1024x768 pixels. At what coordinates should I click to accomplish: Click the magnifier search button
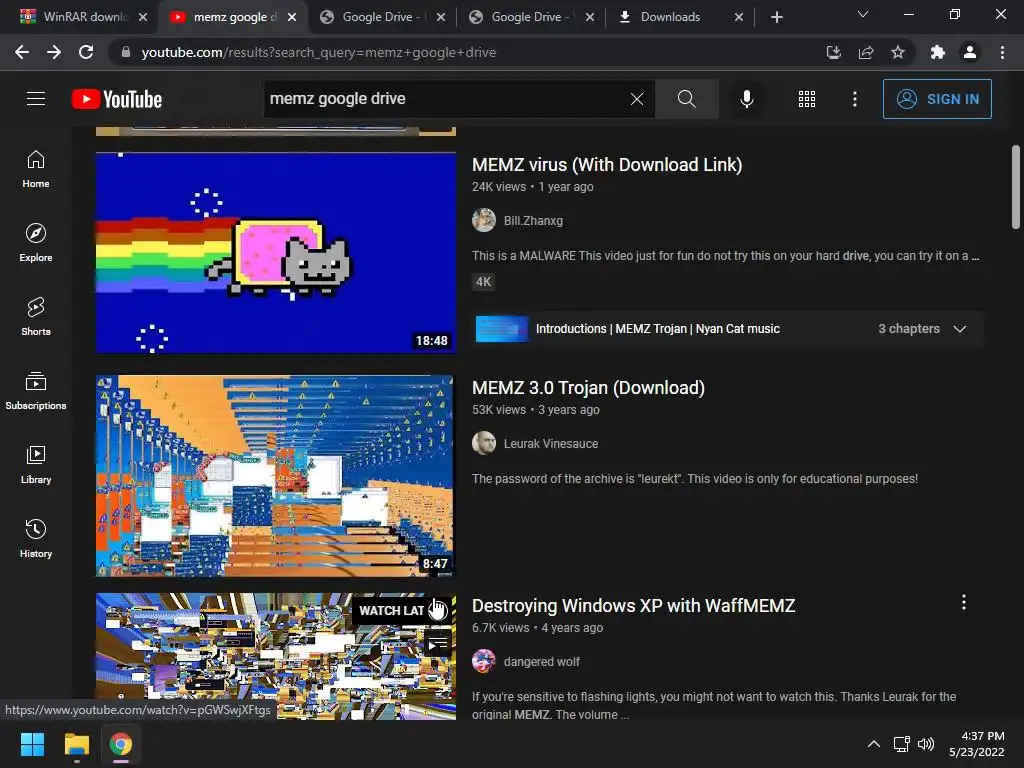click(x=686, y=99)
